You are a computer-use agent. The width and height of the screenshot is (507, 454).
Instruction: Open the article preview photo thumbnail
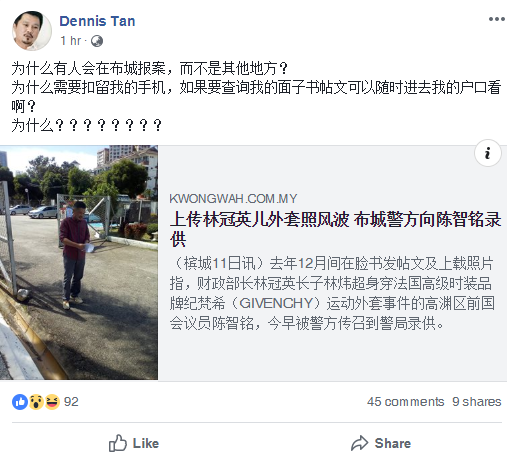(79, 262)
